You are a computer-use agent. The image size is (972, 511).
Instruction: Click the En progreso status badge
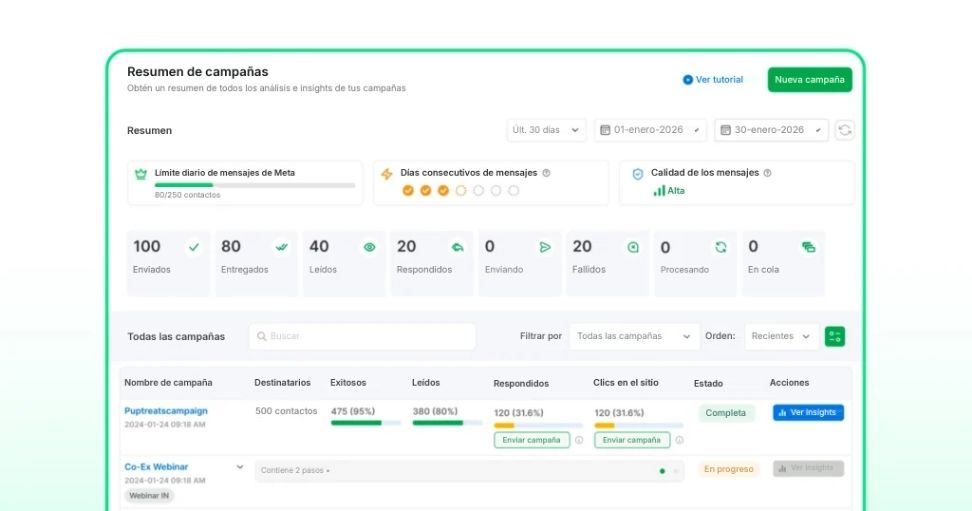[x=728, y=469]
